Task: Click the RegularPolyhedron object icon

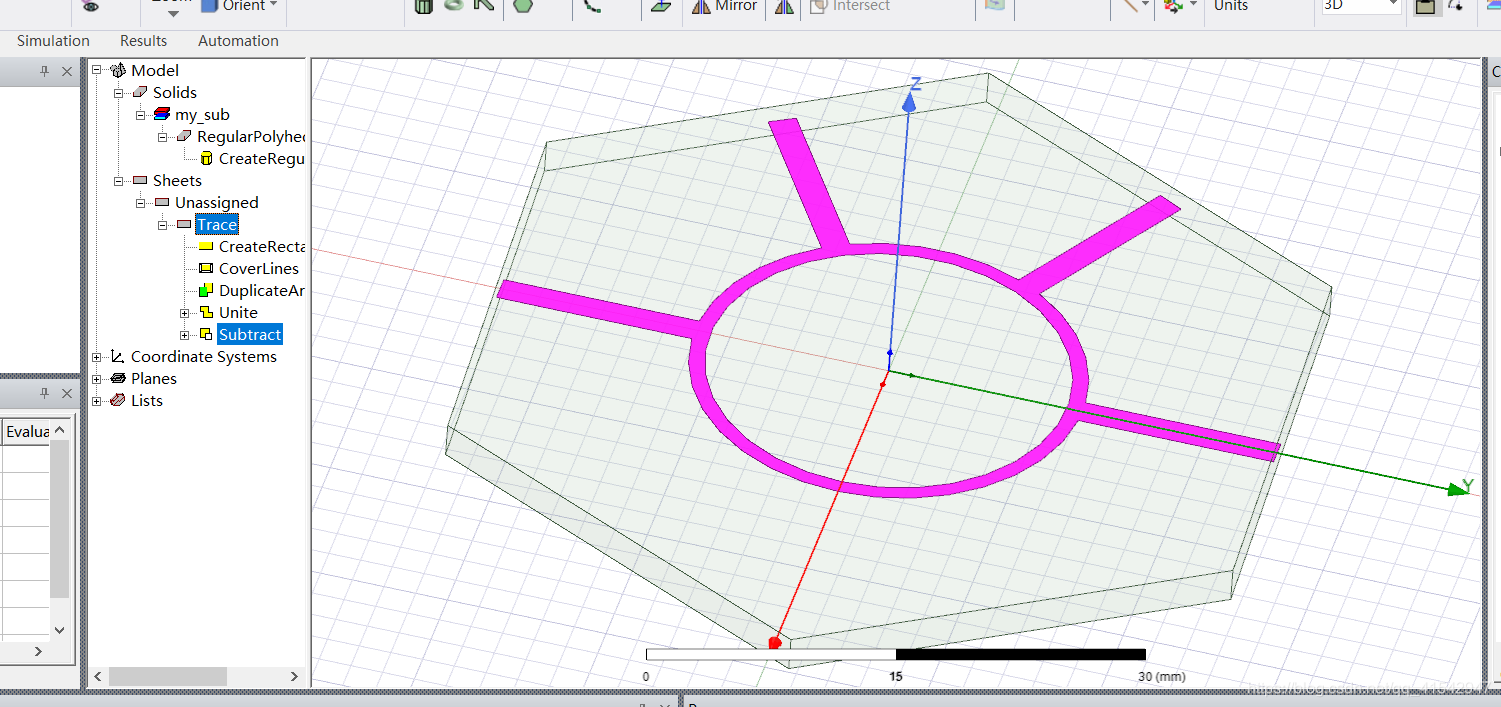Action: 184,136
